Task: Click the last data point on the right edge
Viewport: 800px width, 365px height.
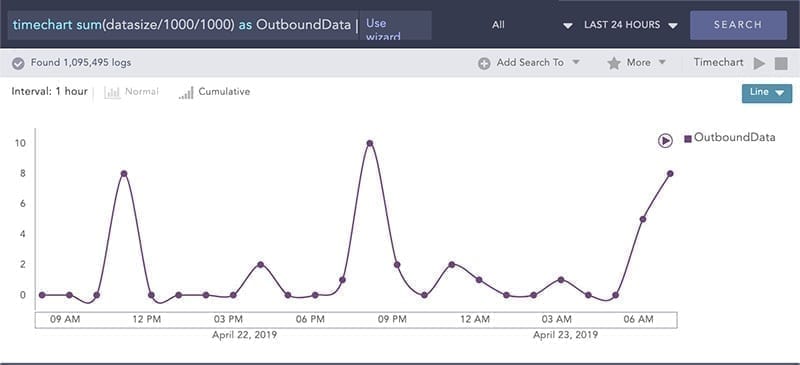Action: point(670,174)
